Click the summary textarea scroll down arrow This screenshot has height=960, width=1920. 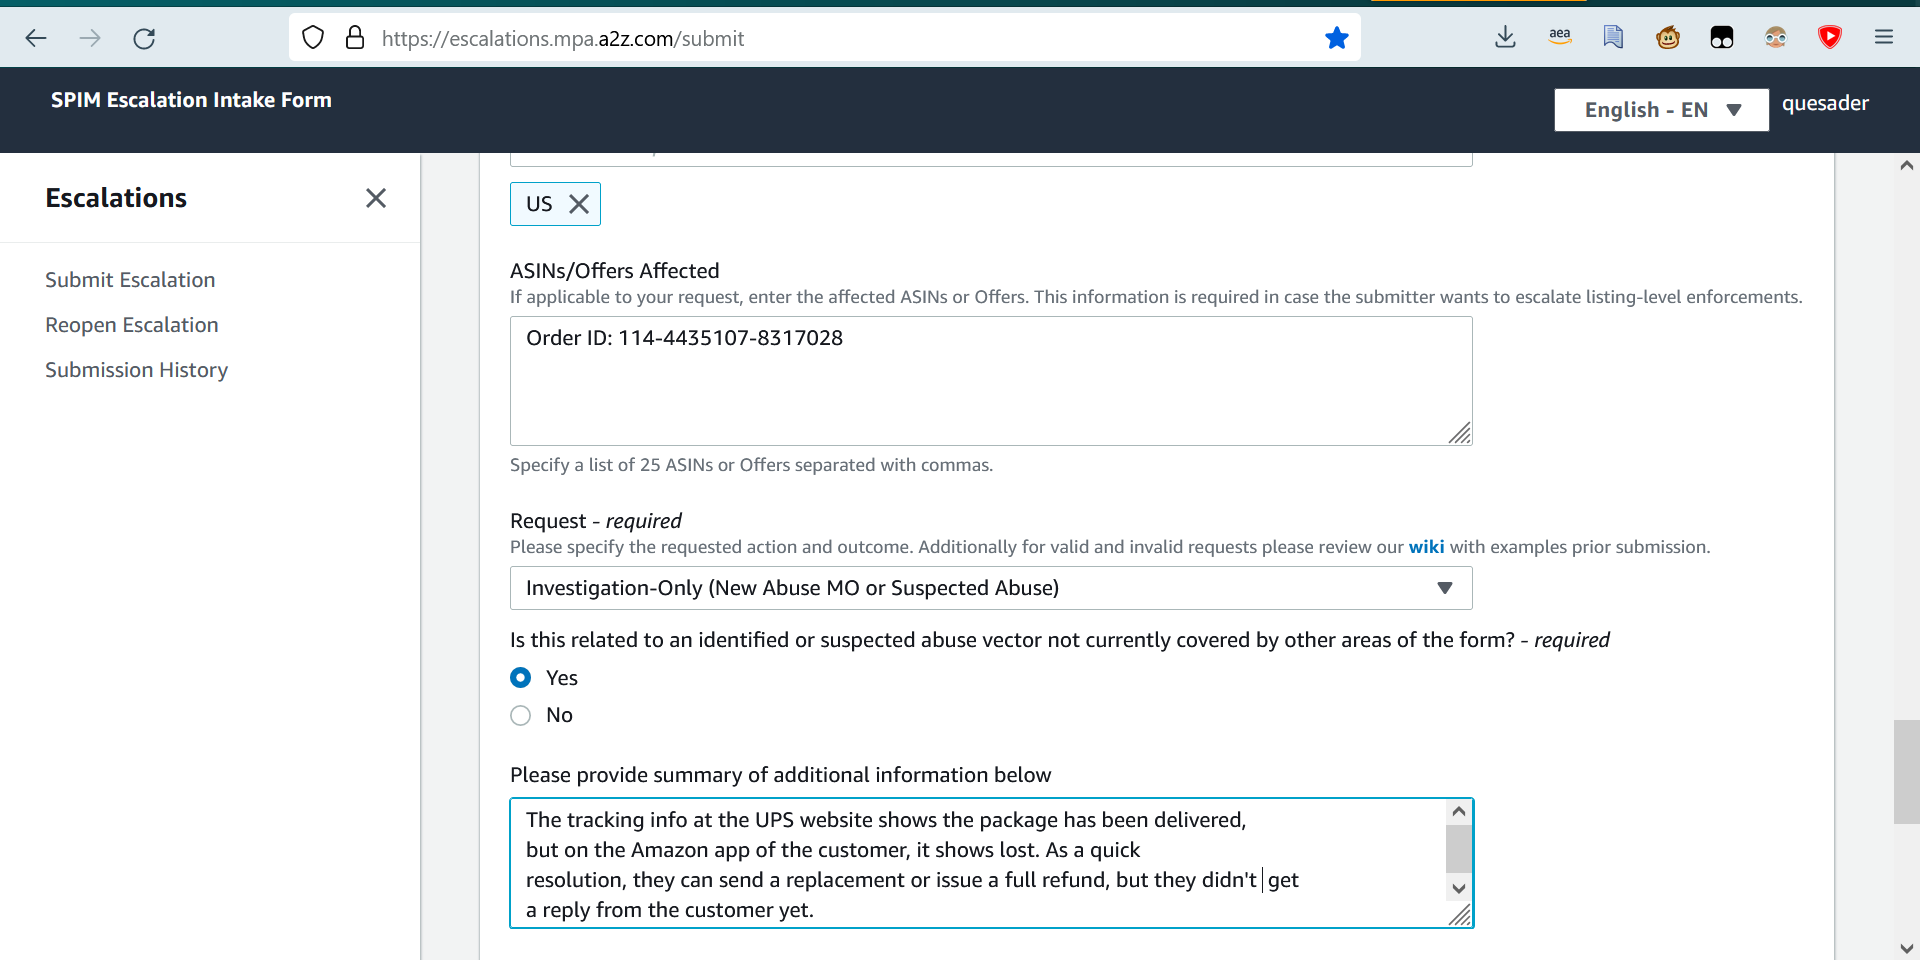(x=1459, y=888)
